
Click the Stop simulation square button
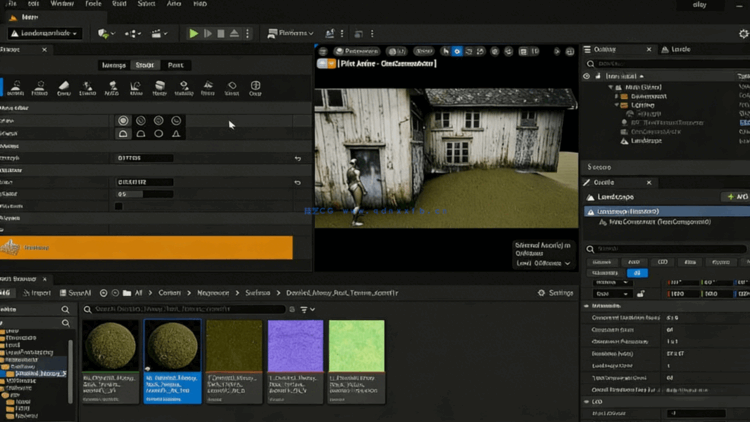pyautogui.click(x=221, y=33)
